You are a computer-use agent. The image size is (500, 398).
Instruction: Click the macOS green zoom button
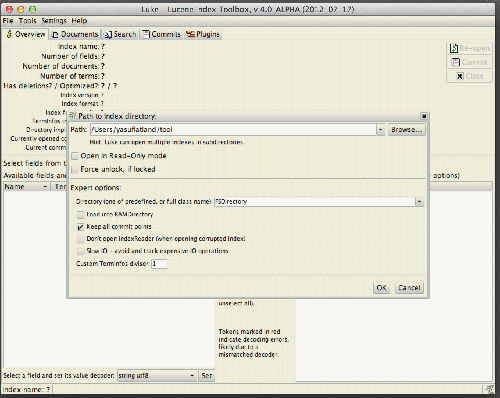(x=32, y=9)
